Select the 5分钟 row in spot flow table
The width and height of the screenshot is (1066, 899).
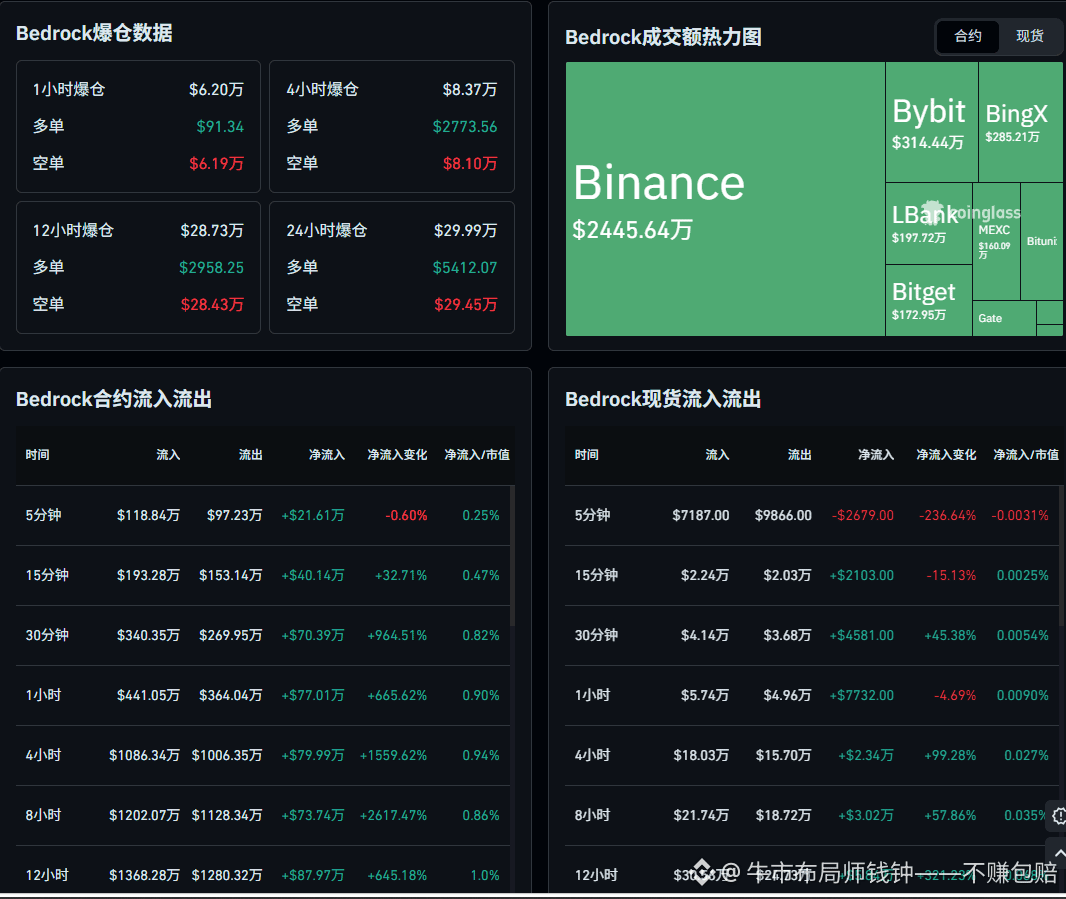click(x=812, y=515)
